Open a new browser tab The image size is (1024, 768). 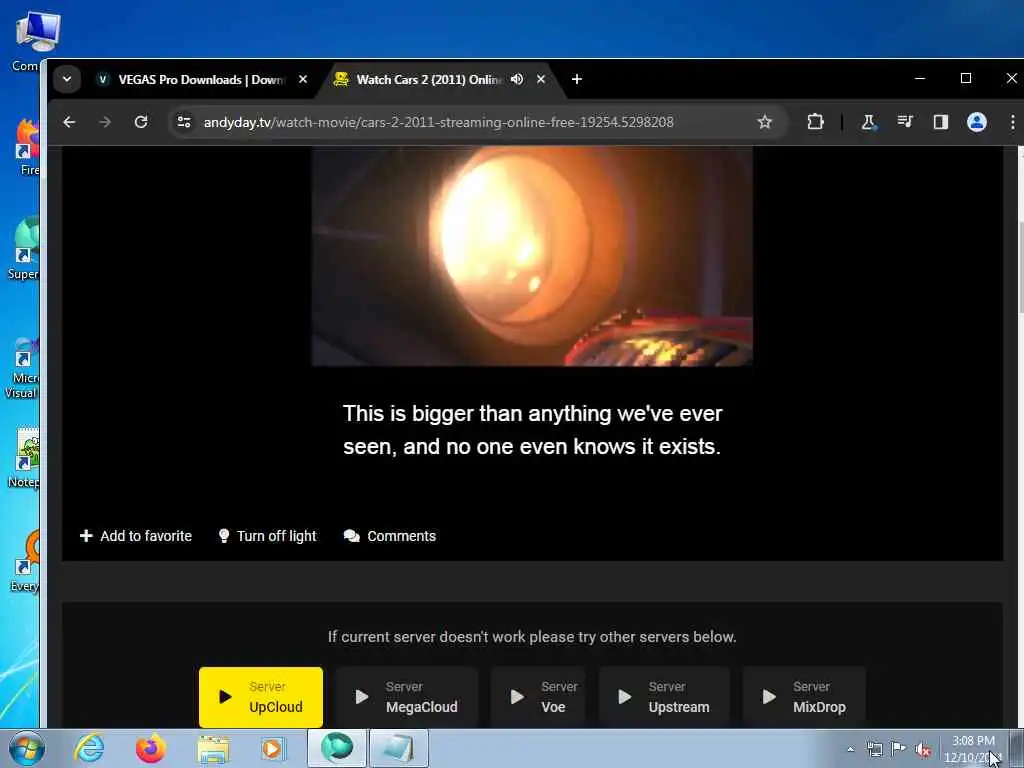pos(577,79)
